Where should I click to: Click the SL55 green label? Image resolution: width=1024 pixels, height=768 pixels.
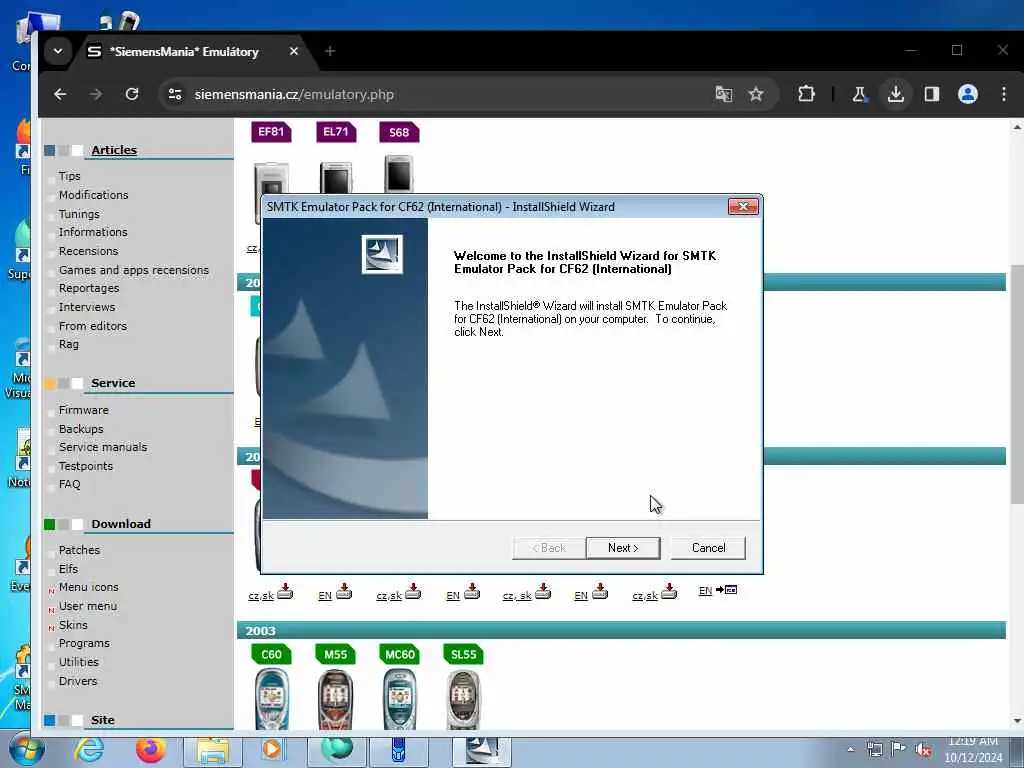463,654
